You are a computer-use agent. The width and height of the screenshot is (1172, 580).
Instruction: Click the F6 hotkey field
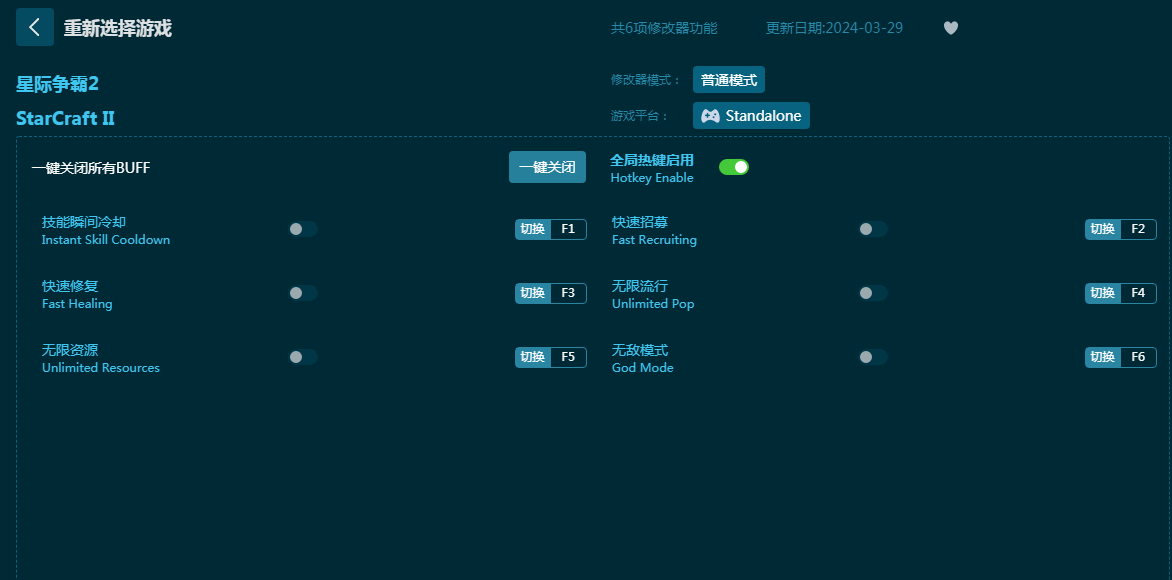1138,357
